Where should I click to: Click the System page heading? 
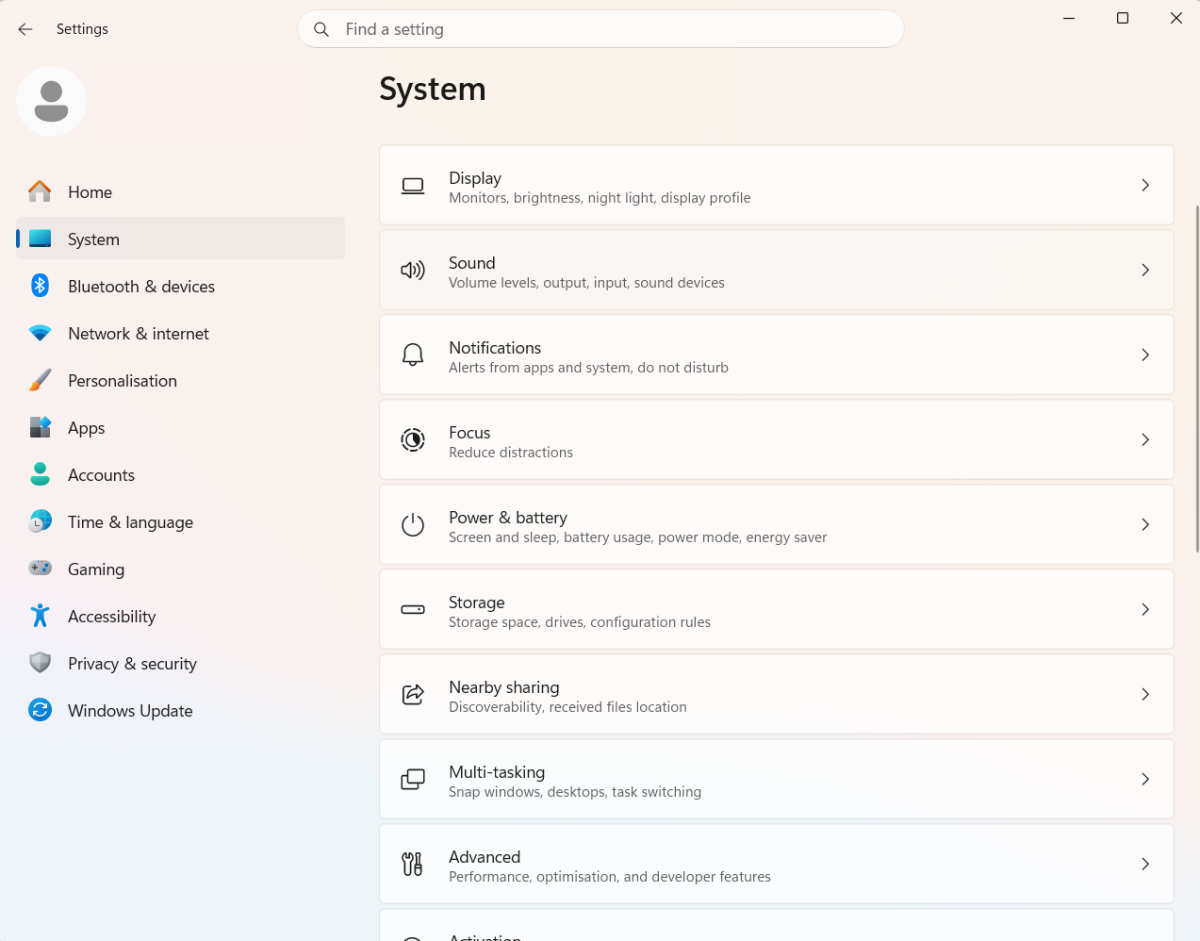[x=433, y=89]
